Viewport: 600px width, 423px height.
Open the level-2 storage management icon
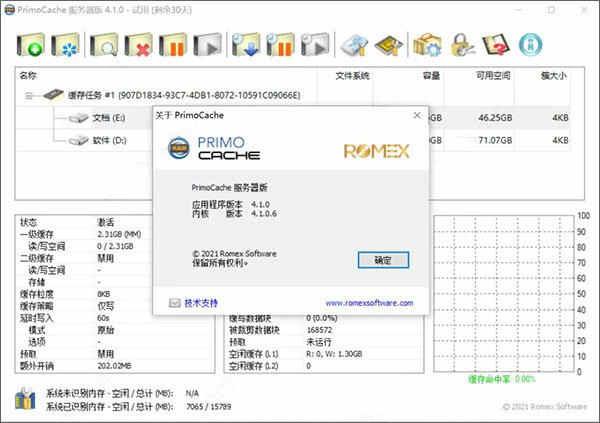(354, 45)
